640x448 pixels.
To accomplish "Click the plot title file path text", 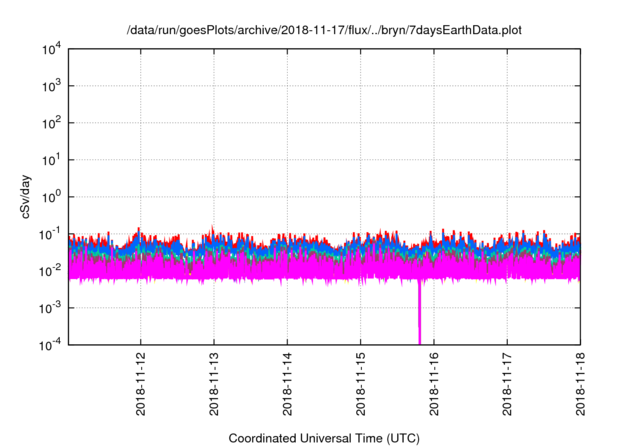I will click(323, 31).
